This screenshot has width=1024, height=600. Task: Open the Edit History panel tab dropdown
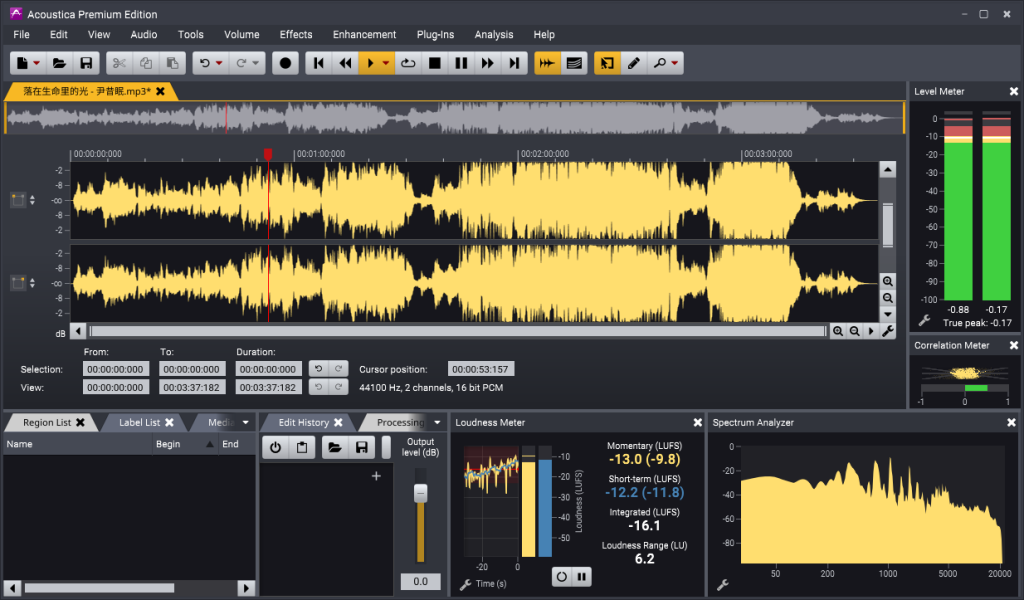[x=438, y=422]
